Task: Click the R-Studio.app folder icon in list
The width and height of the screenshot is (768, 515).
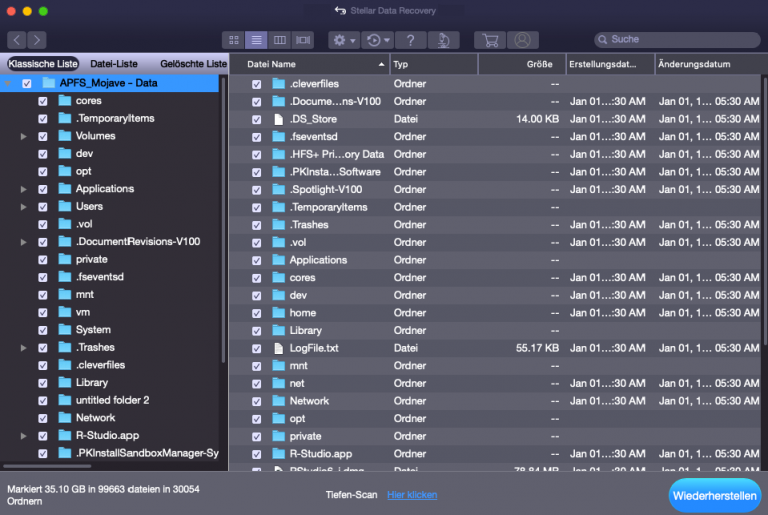Action: (x=279, y=454)
